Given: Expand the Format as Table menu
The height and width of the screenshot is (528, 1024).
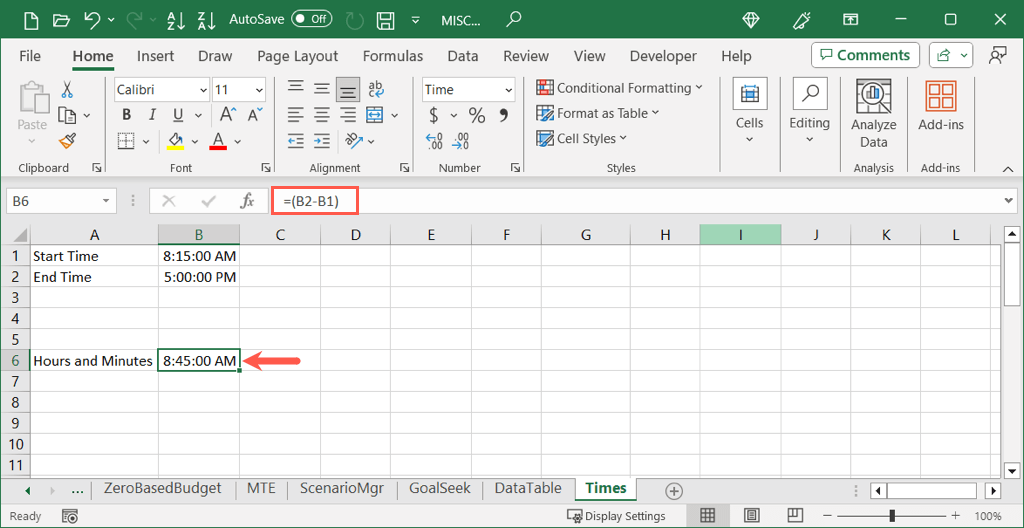Looking at the screenshot, I should [x=598, y=113].
